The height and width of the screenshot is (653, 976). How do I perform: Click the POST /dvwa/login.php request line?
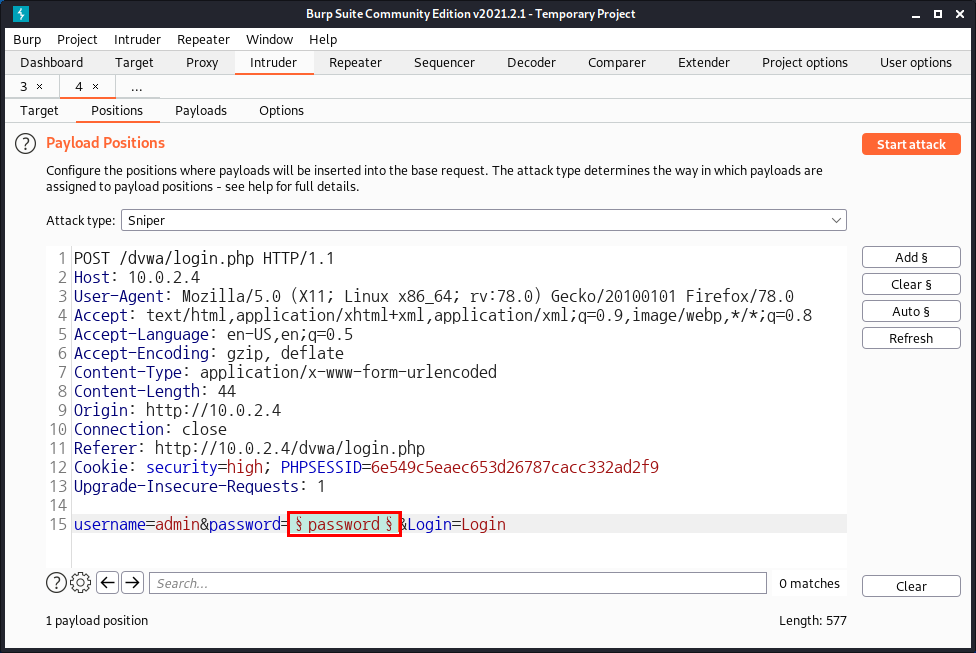204,258
